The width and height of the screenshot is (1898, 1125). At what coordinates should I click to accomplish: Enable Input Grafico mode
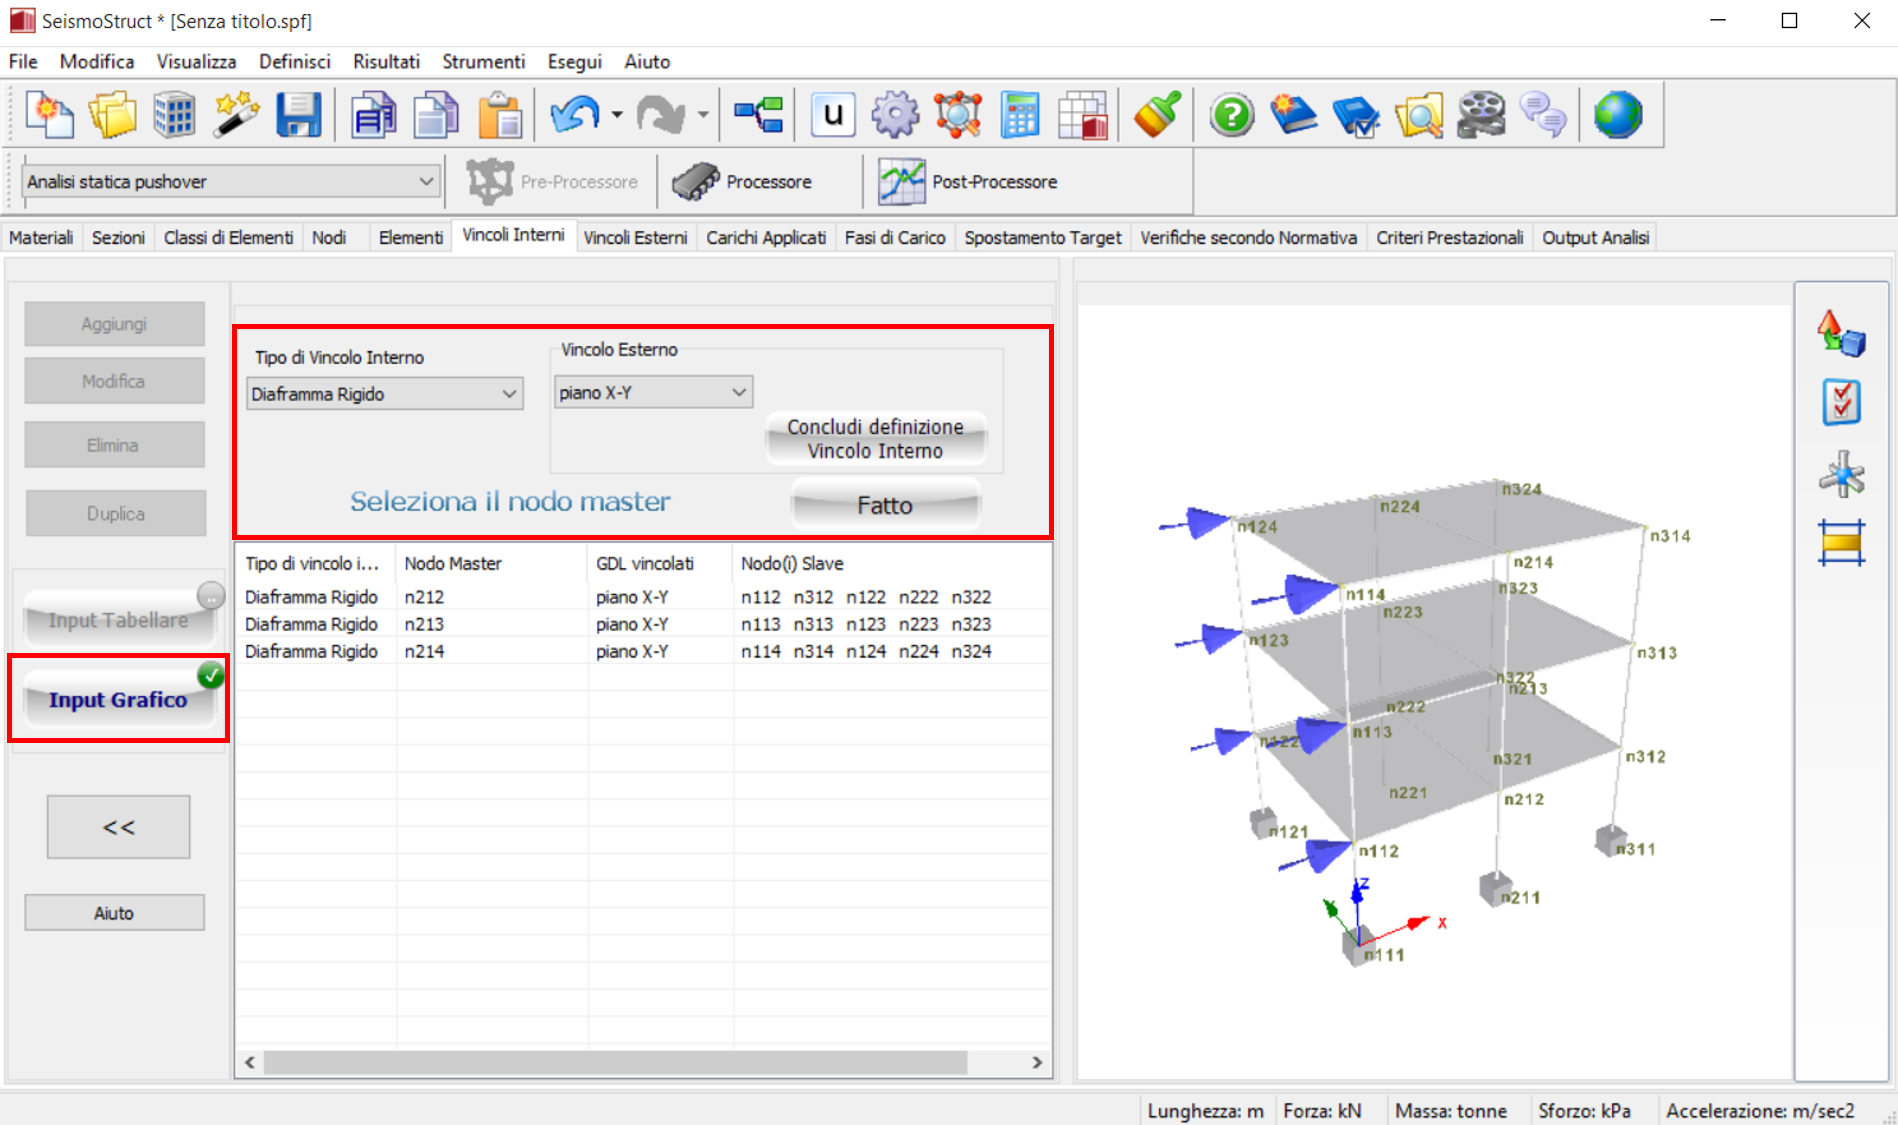tap(118, 700)
